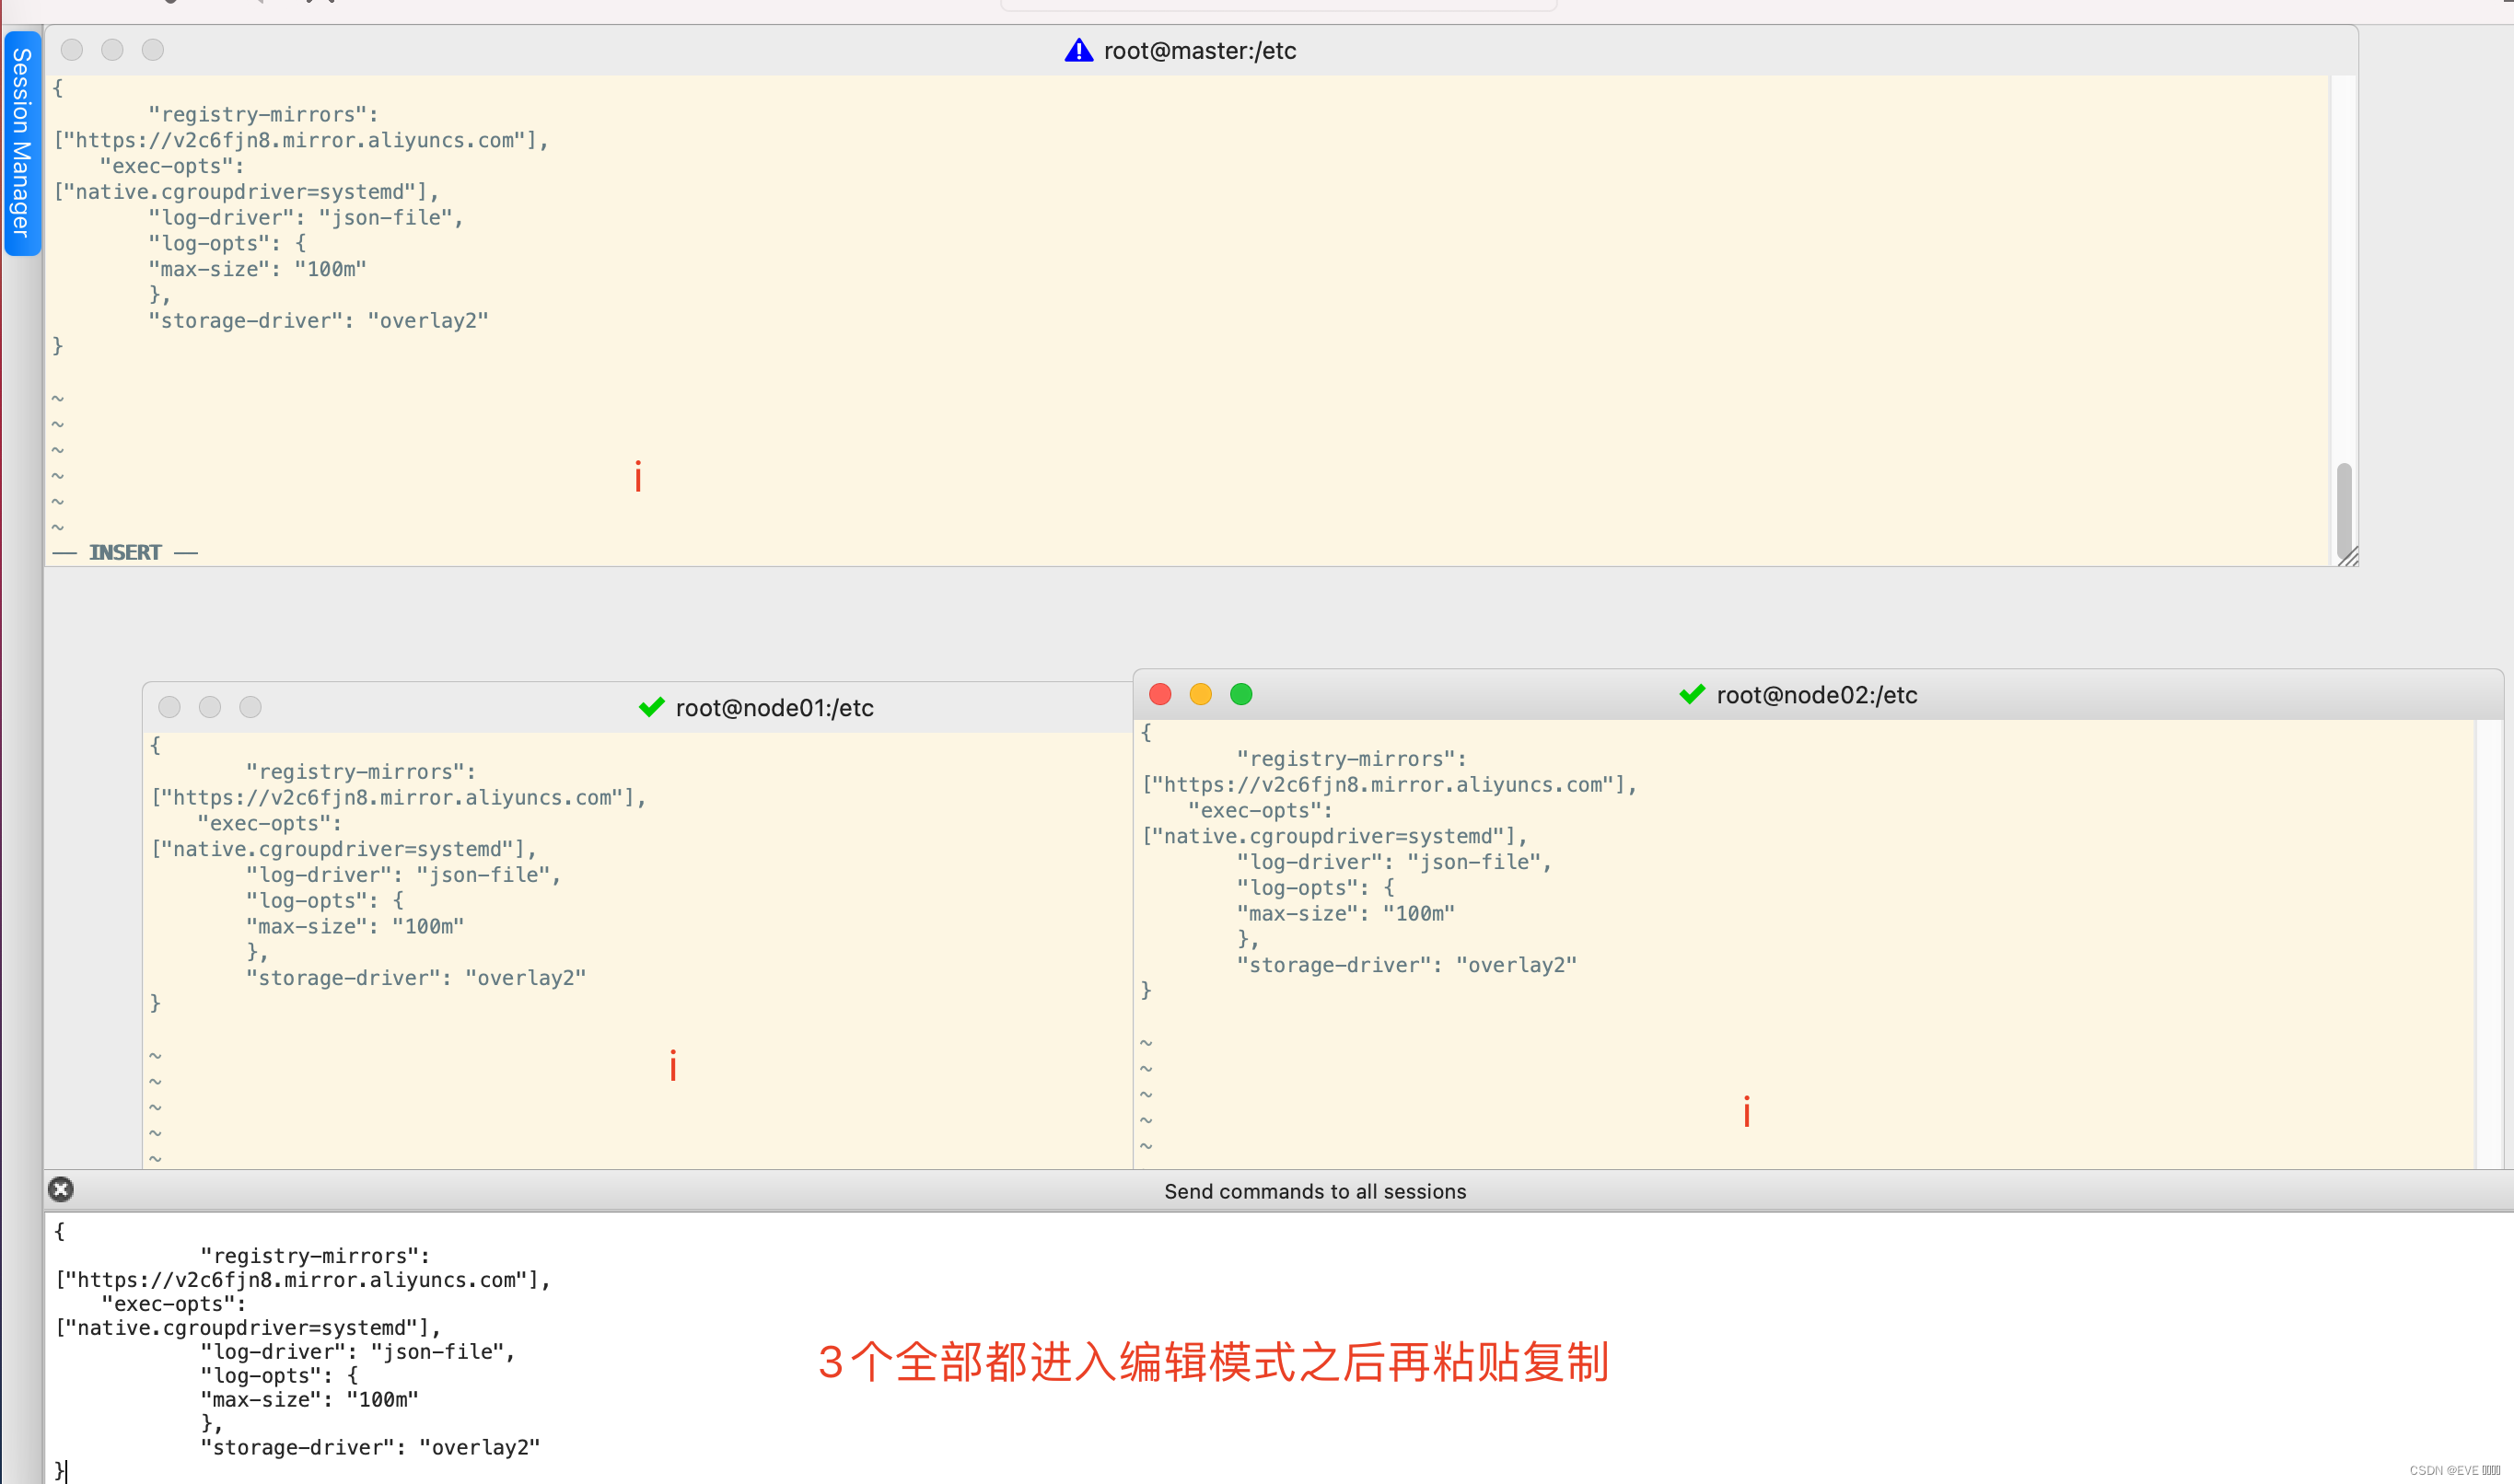
Task: Maximize the node02 window with green button
Action: tap(1241, 694)
